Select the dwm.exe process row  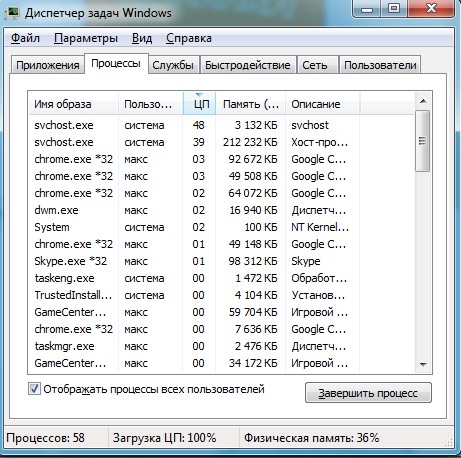pyautogui.click(x=221, y=210)
